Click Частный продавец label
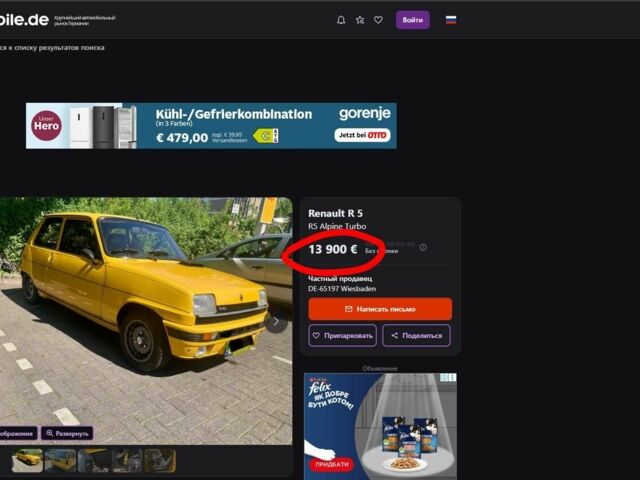640x480 pixels. point(340,278)
